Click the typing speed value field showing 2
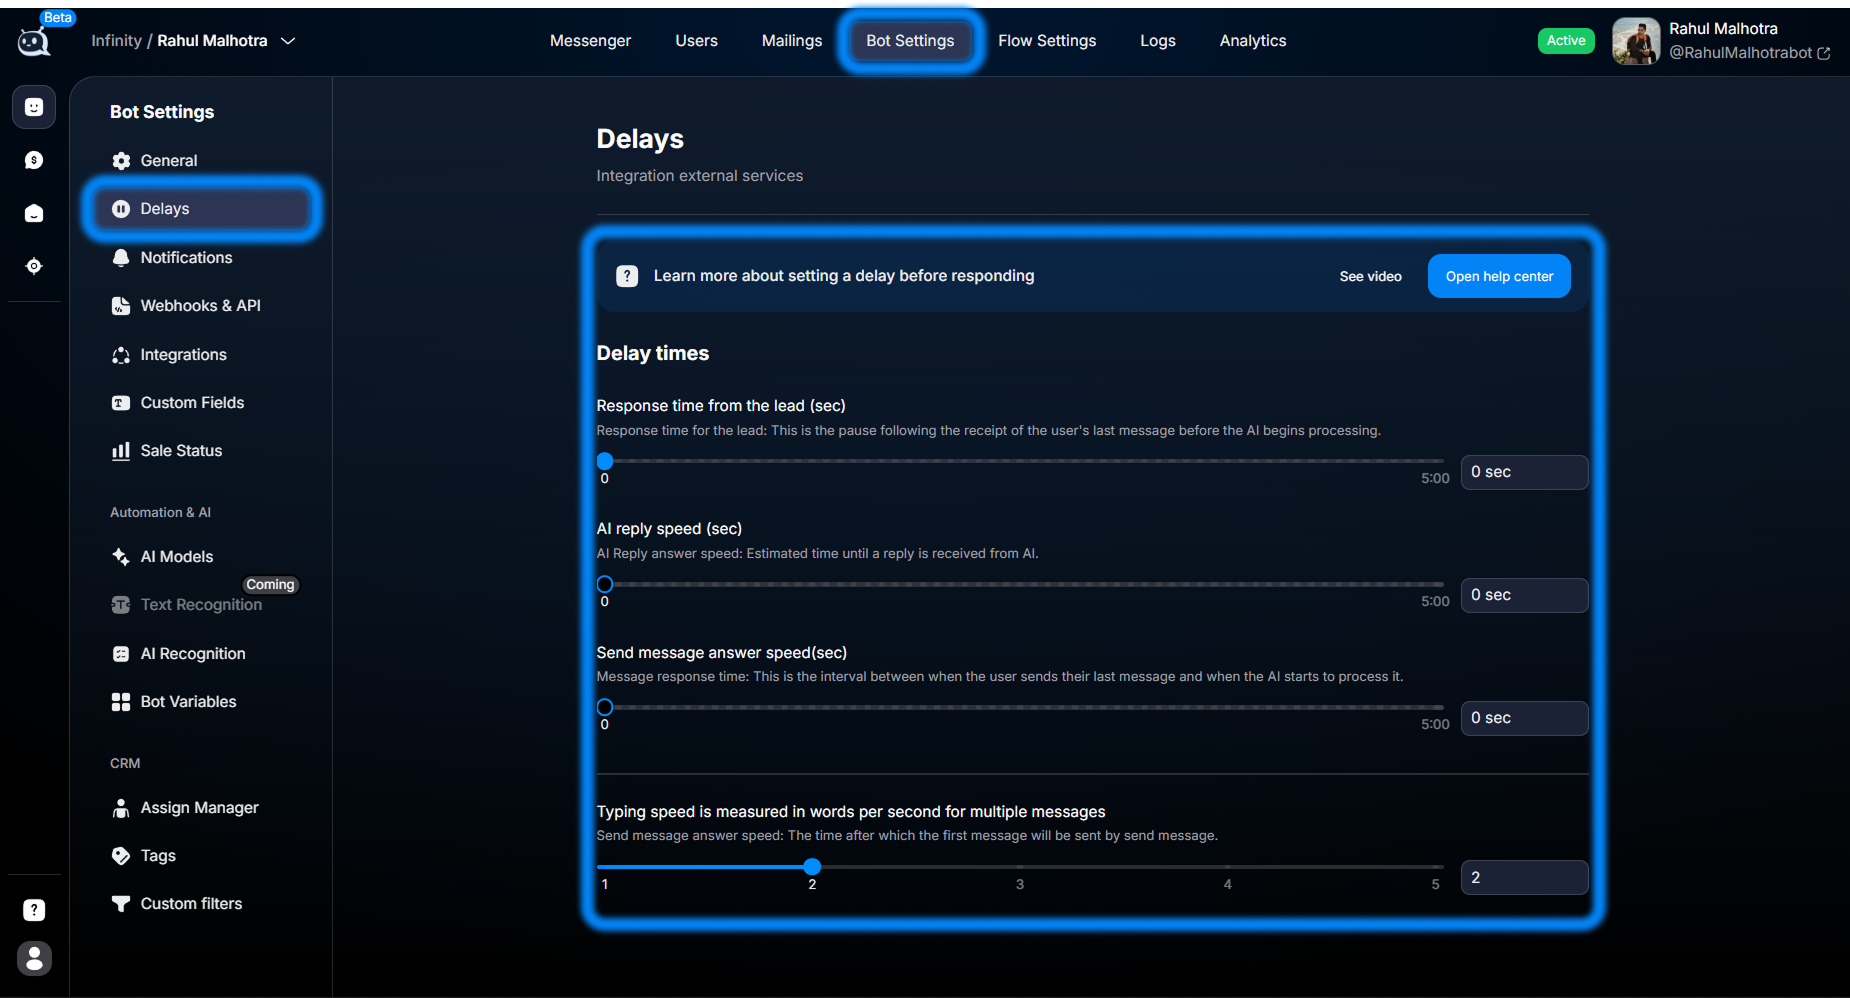Image resolution: width=1850 pixels, height=998 pixels. tap(1524, 877)
